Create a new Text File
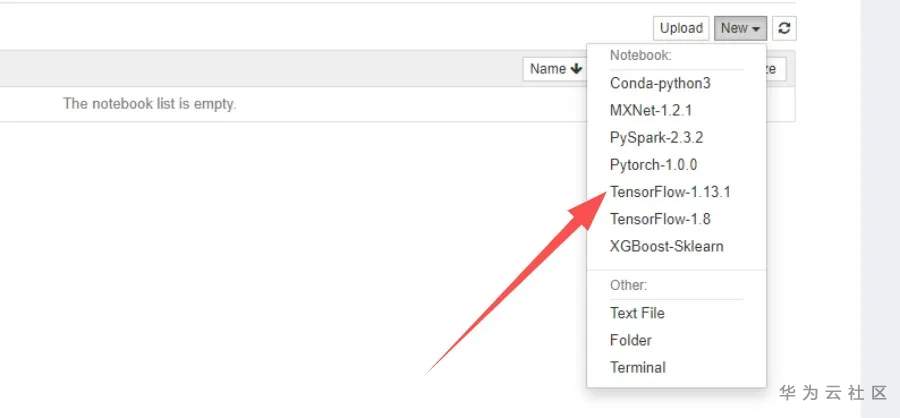 pos(637,313)
